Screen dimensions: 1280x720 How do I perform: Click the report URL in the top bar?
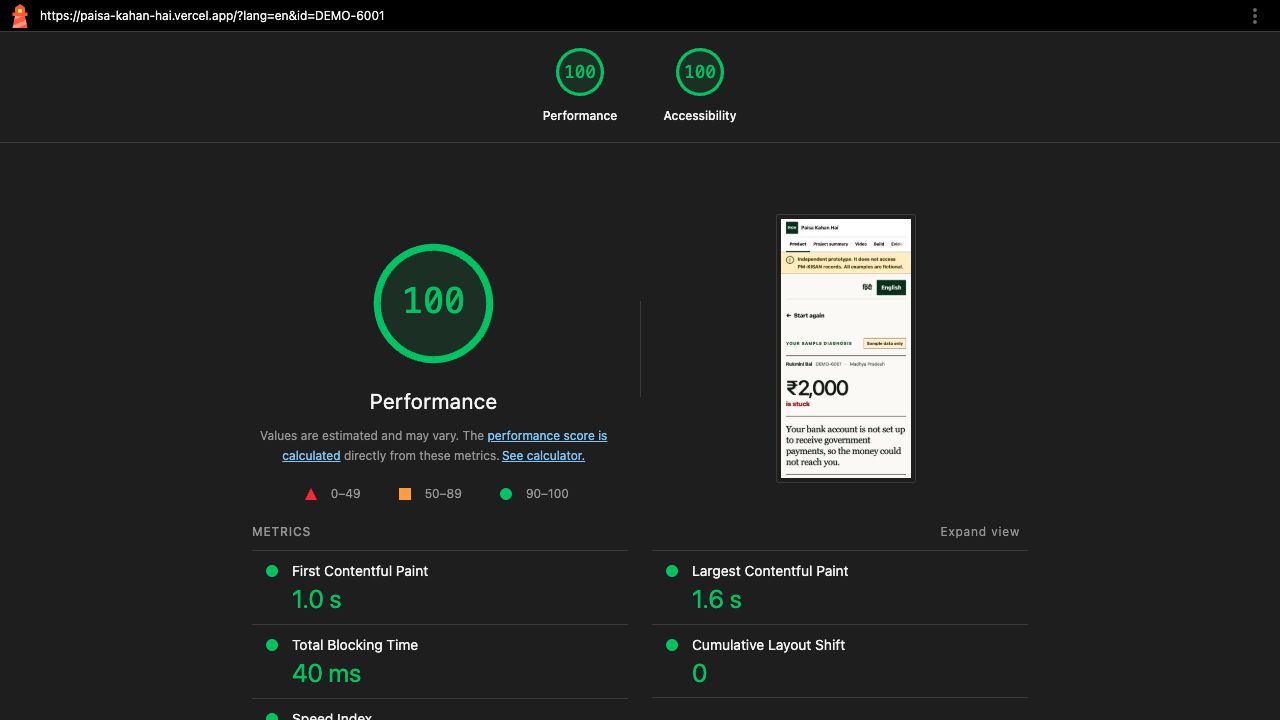(212, 16)
